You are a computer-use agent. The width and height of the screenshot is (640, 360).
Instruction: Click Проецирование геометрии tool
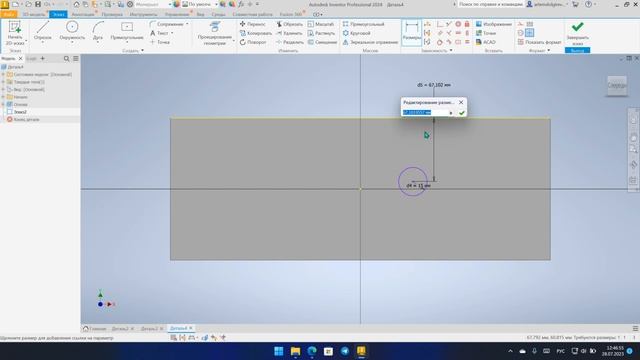[215, 33]
